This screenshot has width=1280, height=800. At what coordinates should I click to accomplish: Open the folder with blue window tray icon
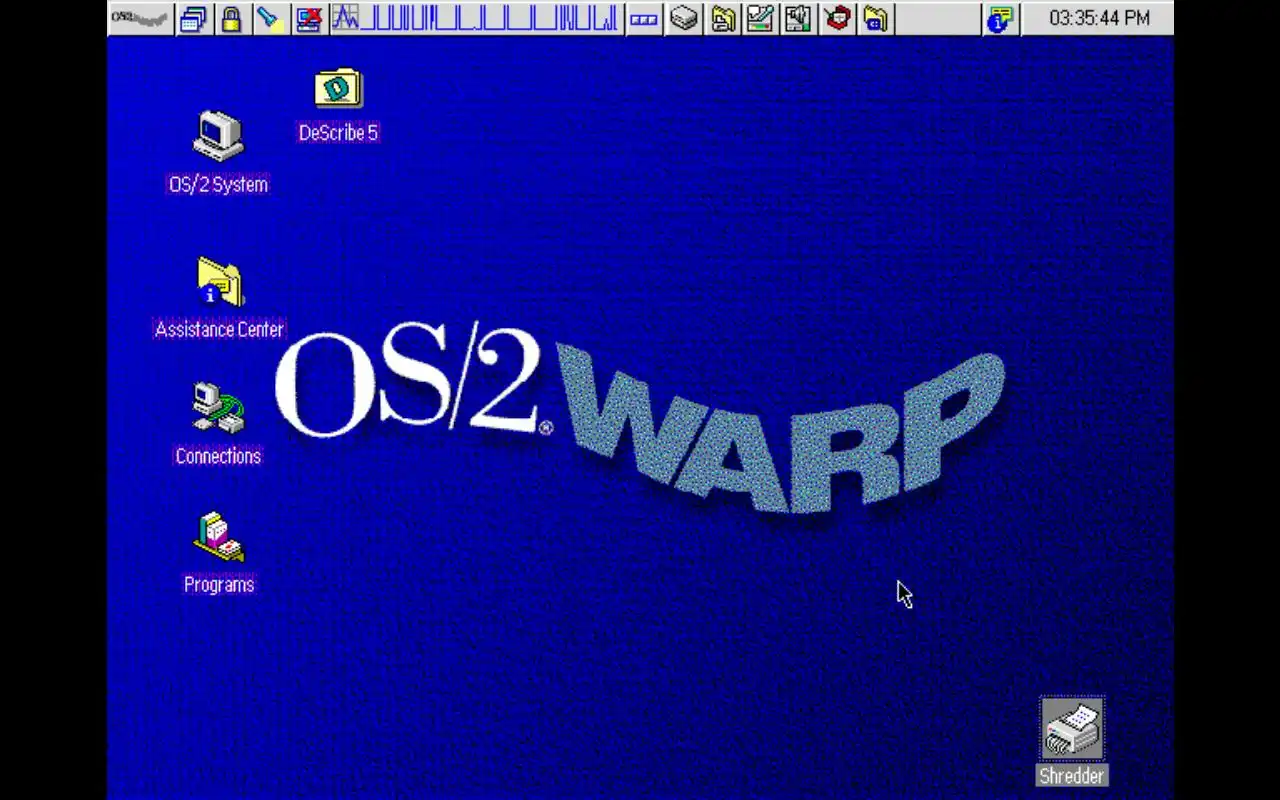[x=875, y=18]
